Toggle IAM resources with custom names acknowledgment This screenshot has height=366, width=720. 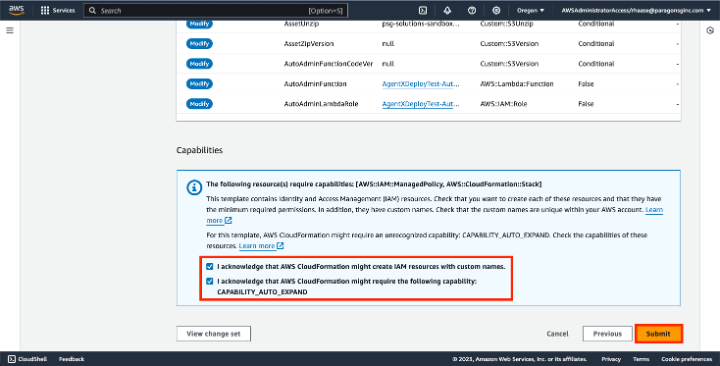pos(210,266)
